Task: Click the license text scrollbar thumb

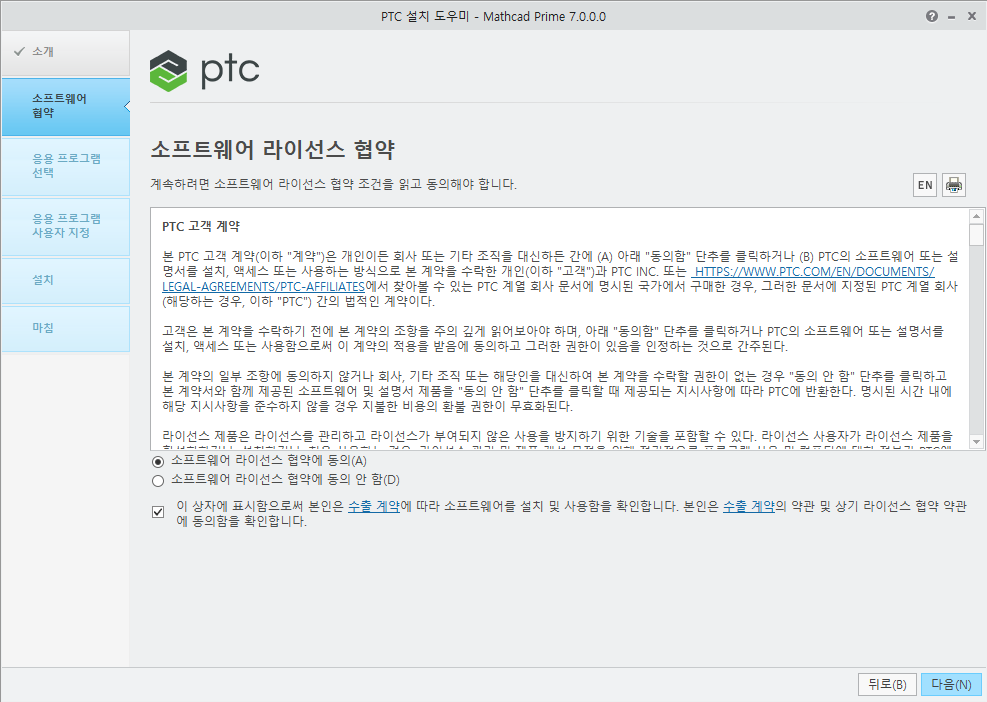Action: (976, 235)
